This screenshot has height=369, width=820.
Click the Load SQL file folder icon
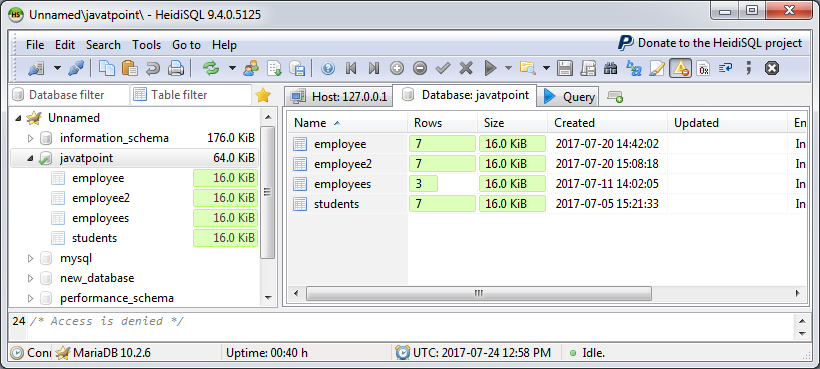pos(527,68)
